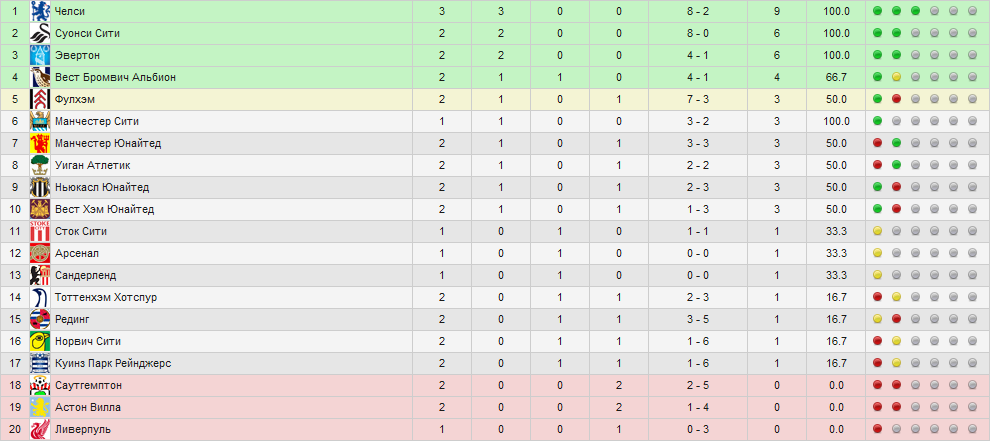Screen dimensions: 991x442
Task: Click the Liverpool red liver bird logo
Action: click(40, 429)
